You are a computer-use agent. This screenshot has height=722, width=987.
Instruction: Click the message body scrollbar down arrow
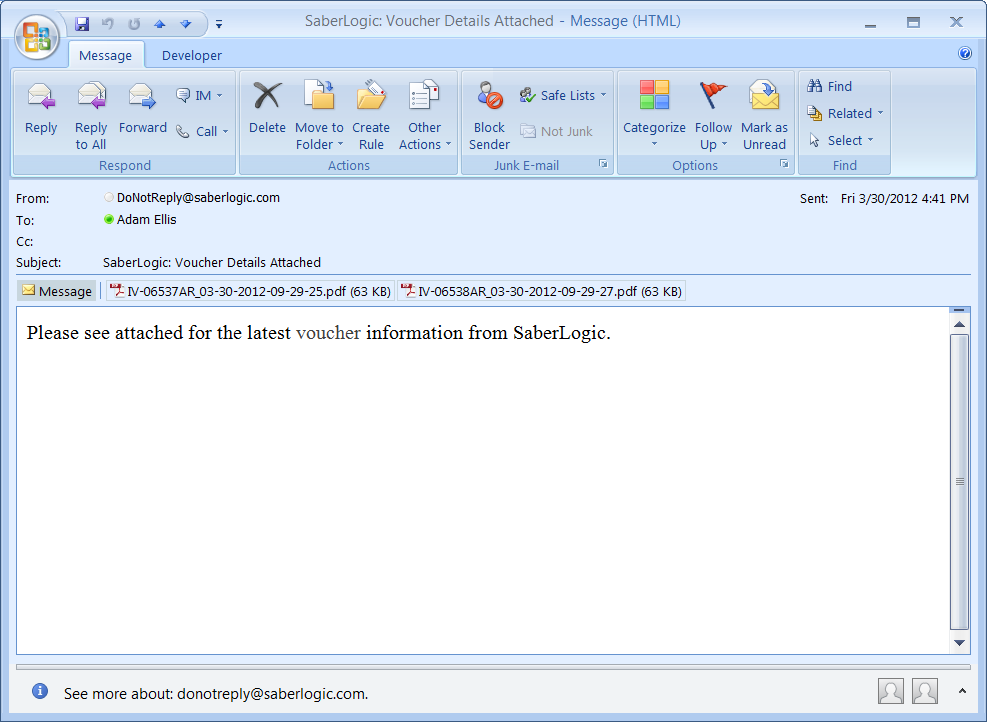[959, 643]
